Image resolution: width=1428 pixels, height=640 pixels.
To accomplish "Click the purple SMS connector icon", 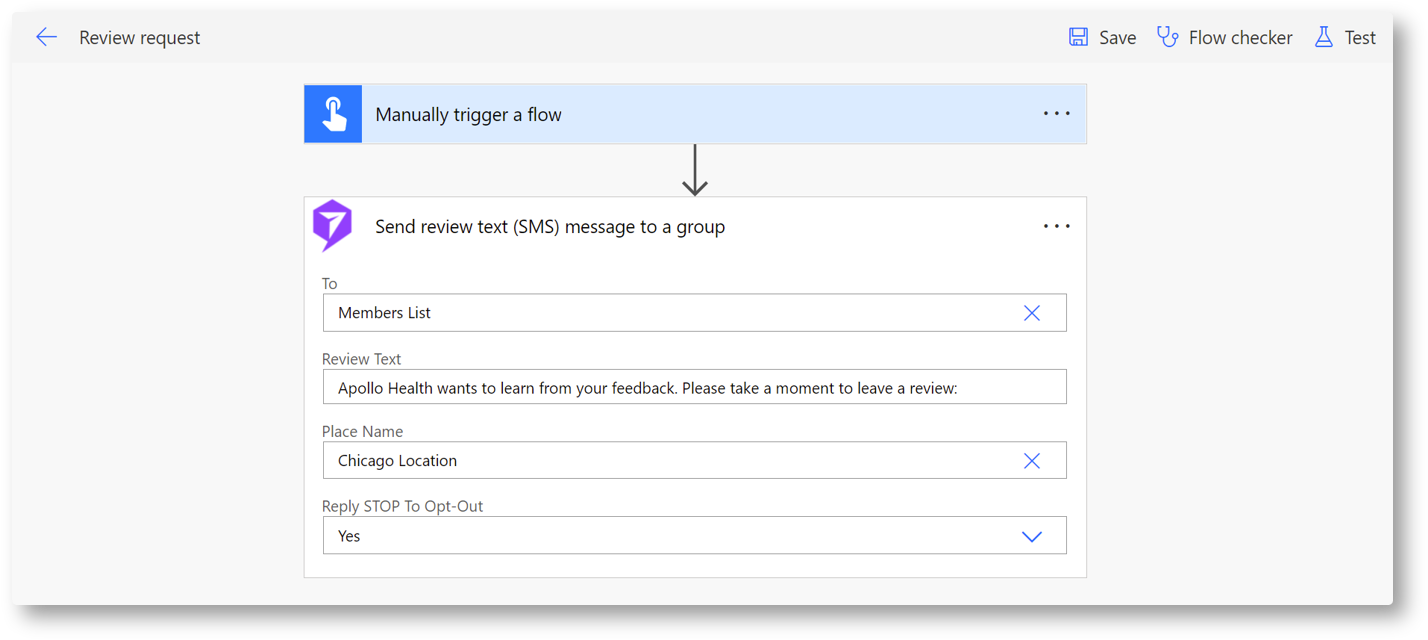I will 332,226.
